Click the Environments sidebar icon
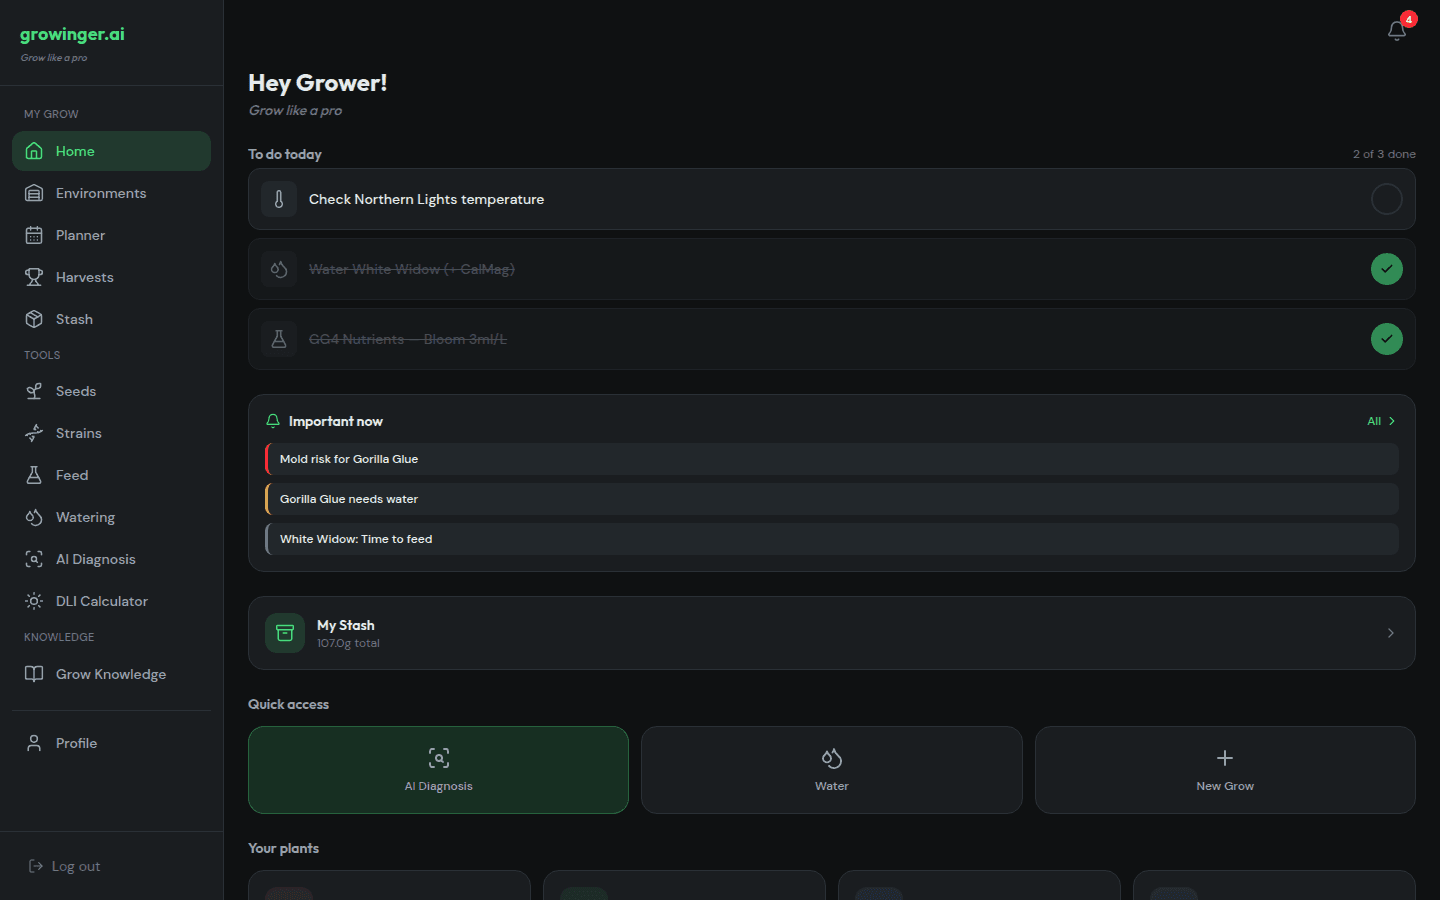 34,193
